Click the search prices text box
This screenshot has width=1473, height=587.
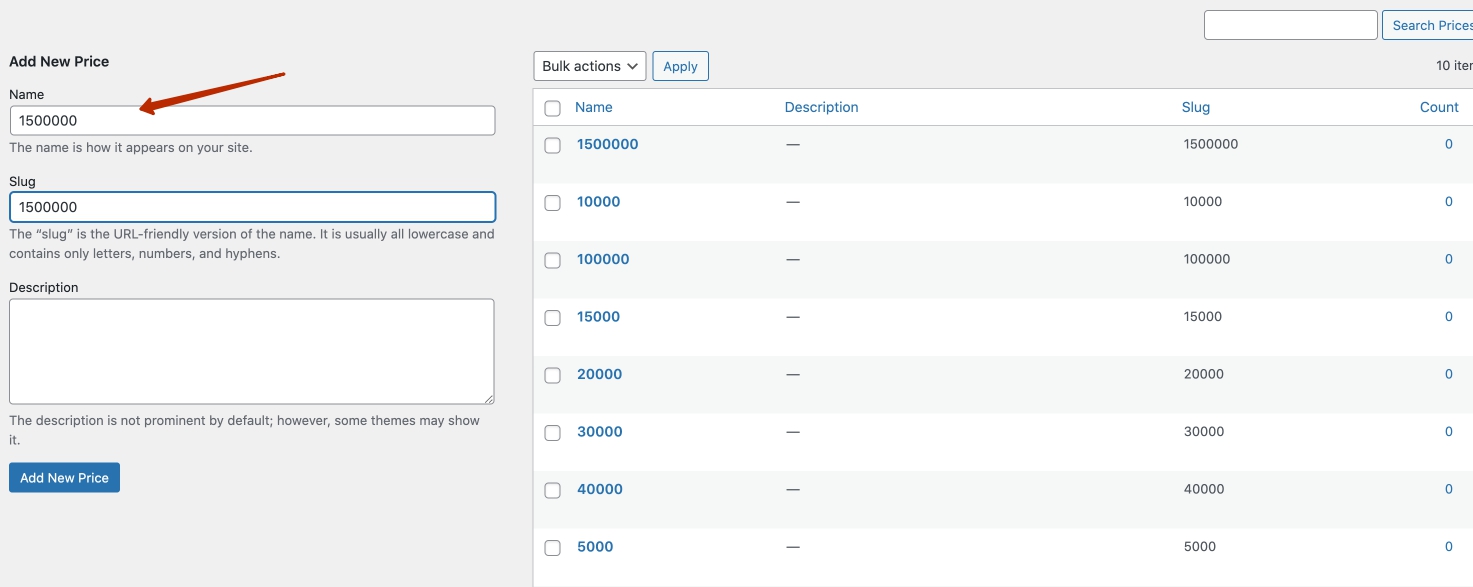1290,25
